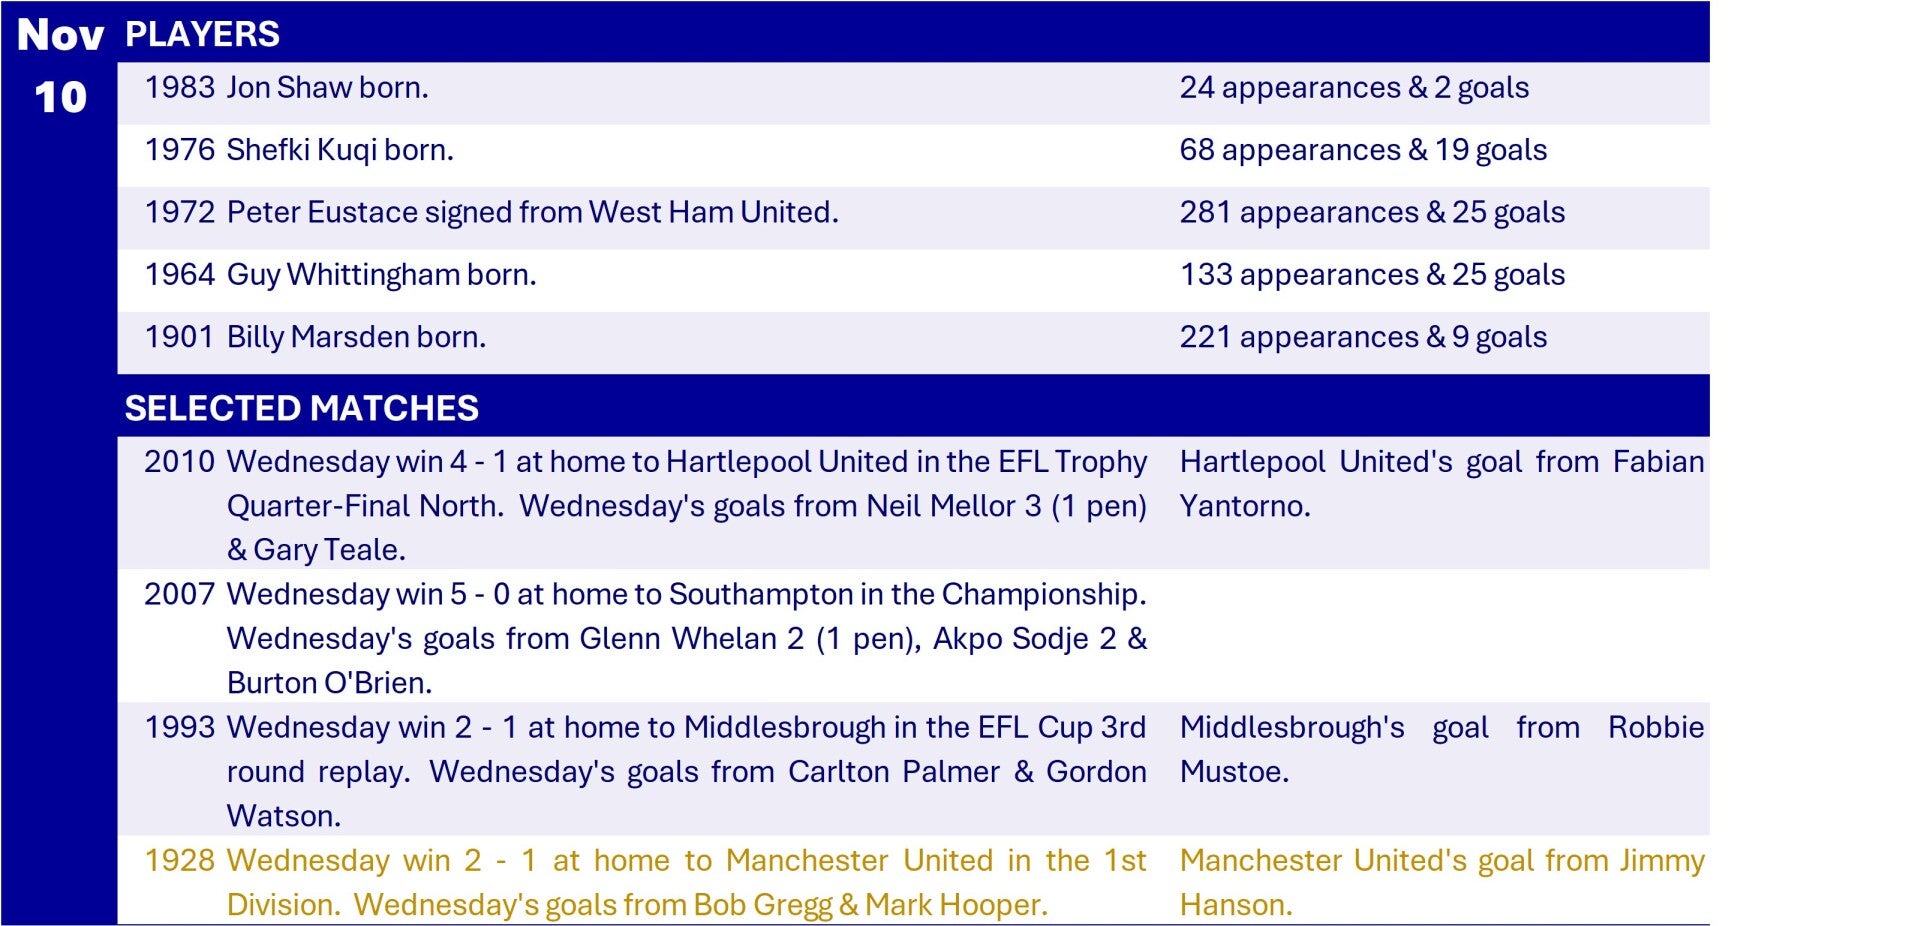Click the 68 appearances & 19 goals text
1918x926 pixels.
[x=1363, y=150]
